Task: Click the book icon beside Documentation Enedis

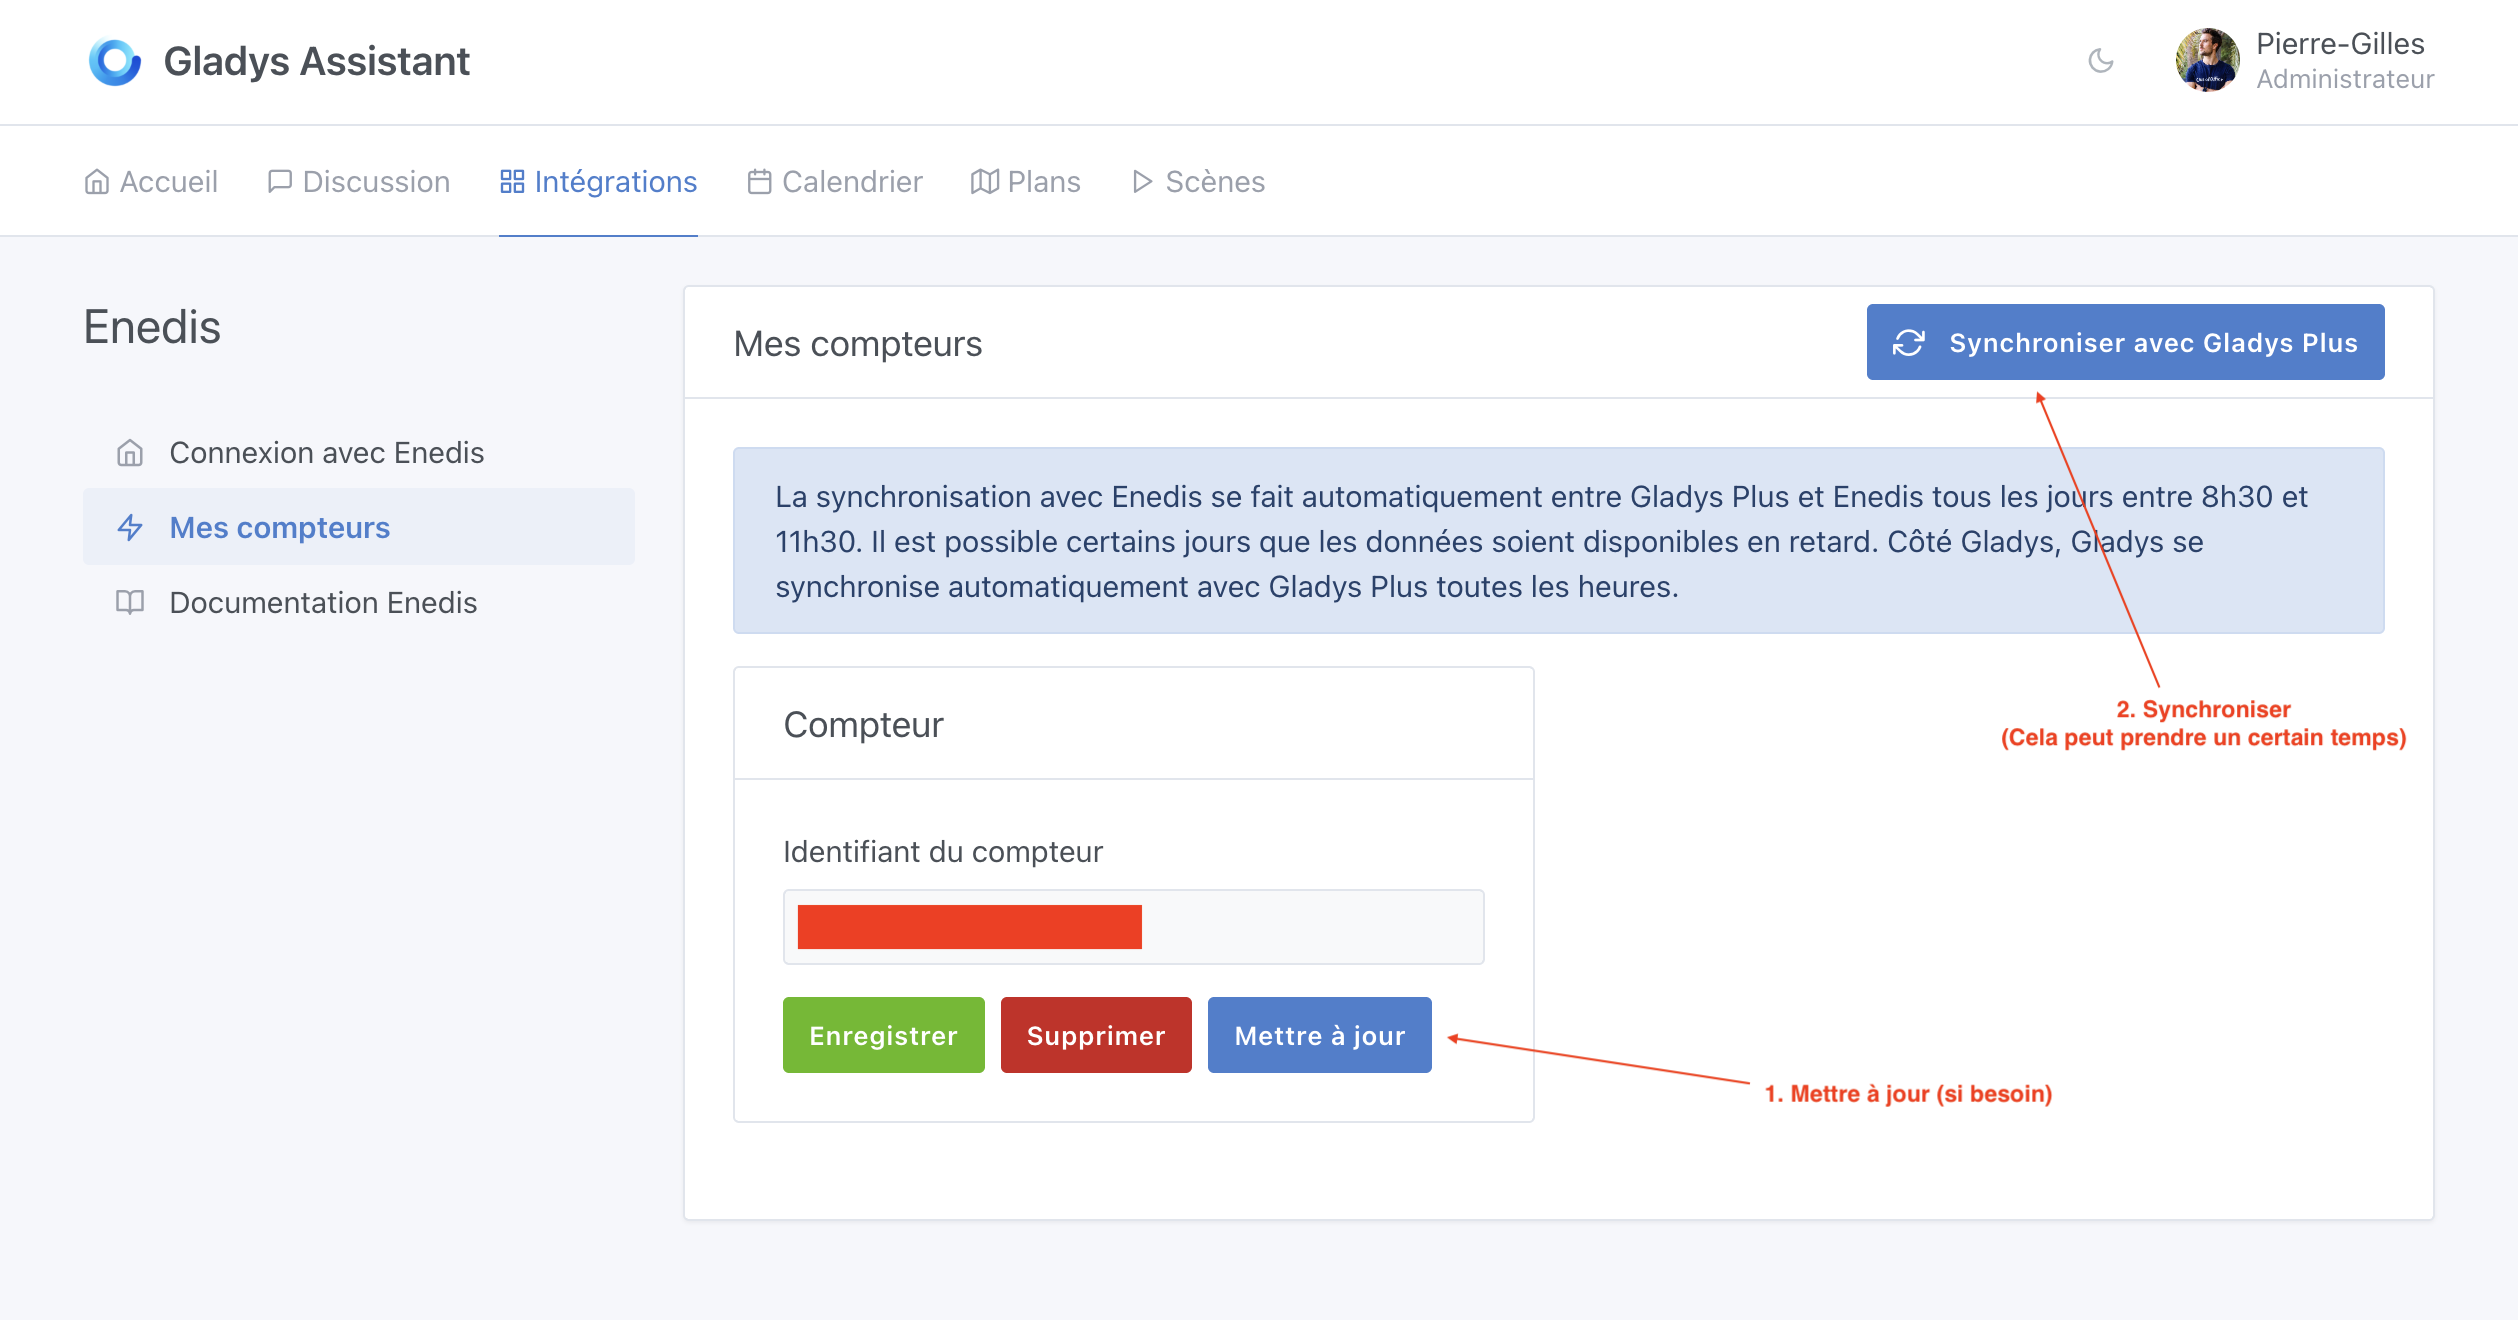Action: [129, 602]
